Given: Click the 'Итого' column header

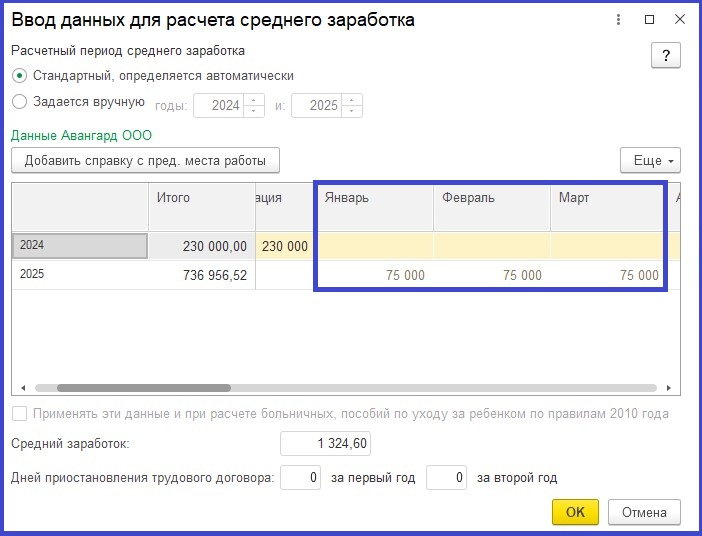Looking at the screenshot, I should [x=200, y=198].
